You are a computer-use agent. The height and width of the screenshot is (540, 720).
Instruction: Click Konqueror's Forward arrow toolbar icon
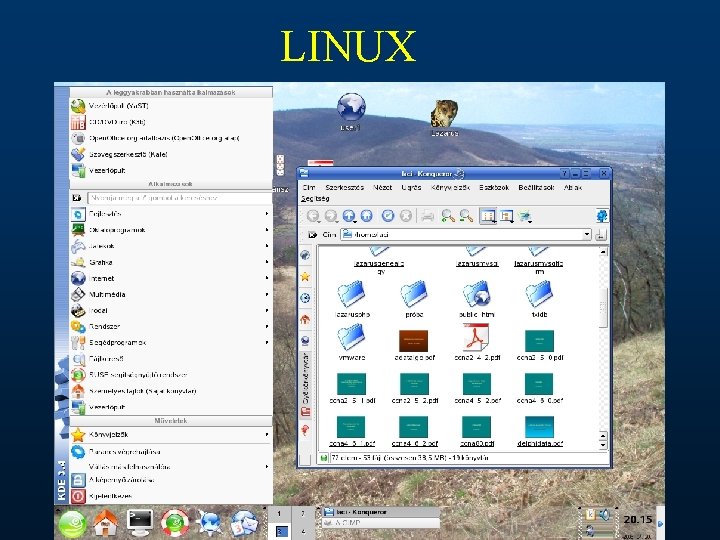coord(331,216)
